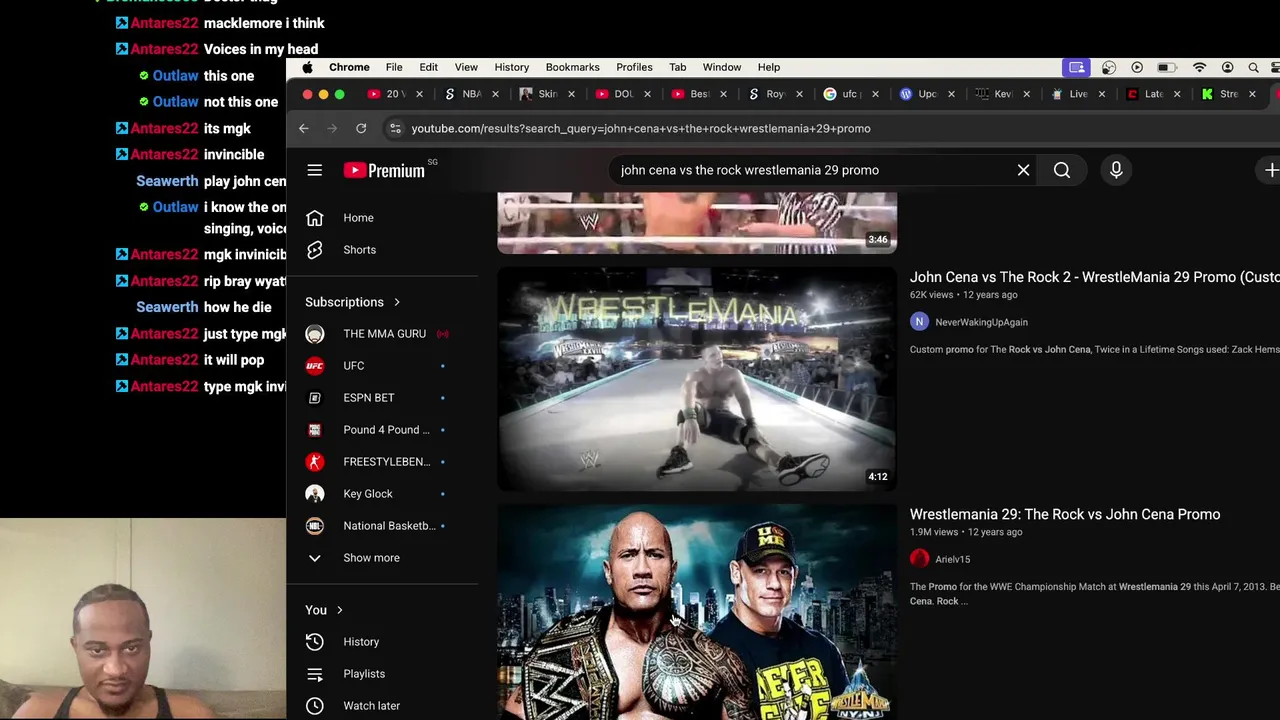1280x720 pixels.
Task: Open the YouTube hamburger guide menu
Action: point(314,170)
